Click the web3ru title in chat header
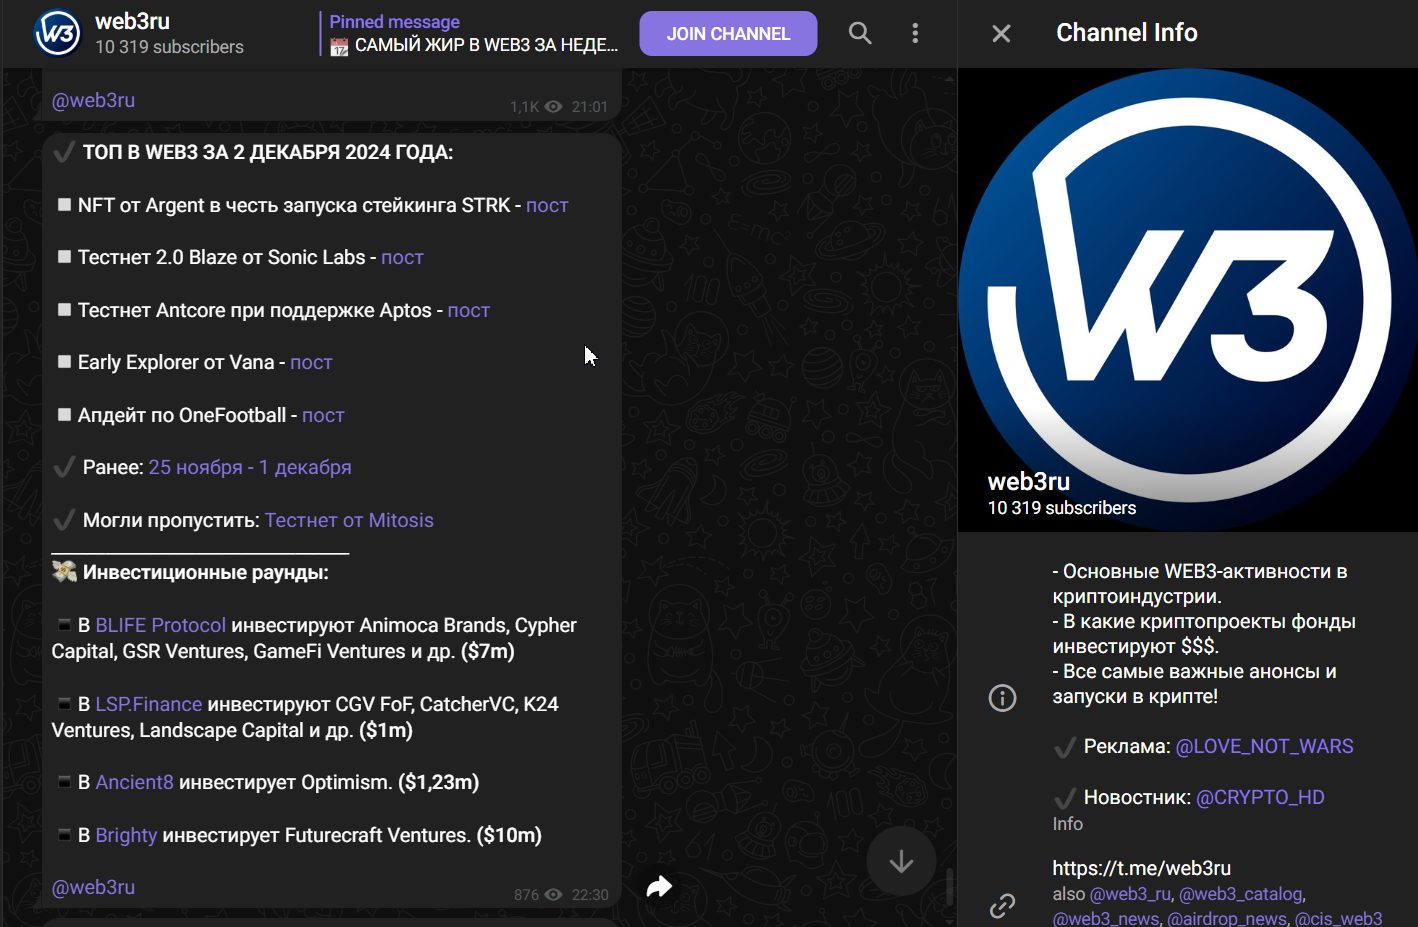The image size is (1418, 927). coord(132,21)
